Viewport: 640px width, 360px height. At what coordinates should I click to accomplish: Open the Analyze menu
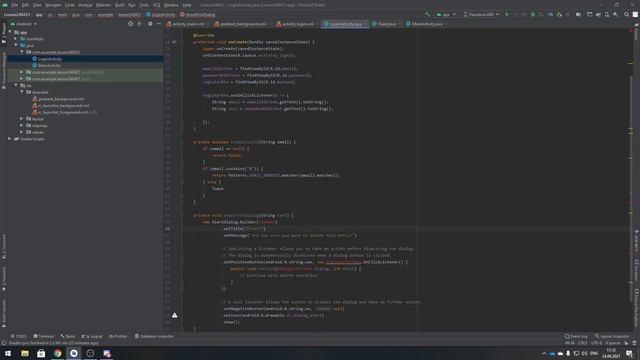click(85, 5)
